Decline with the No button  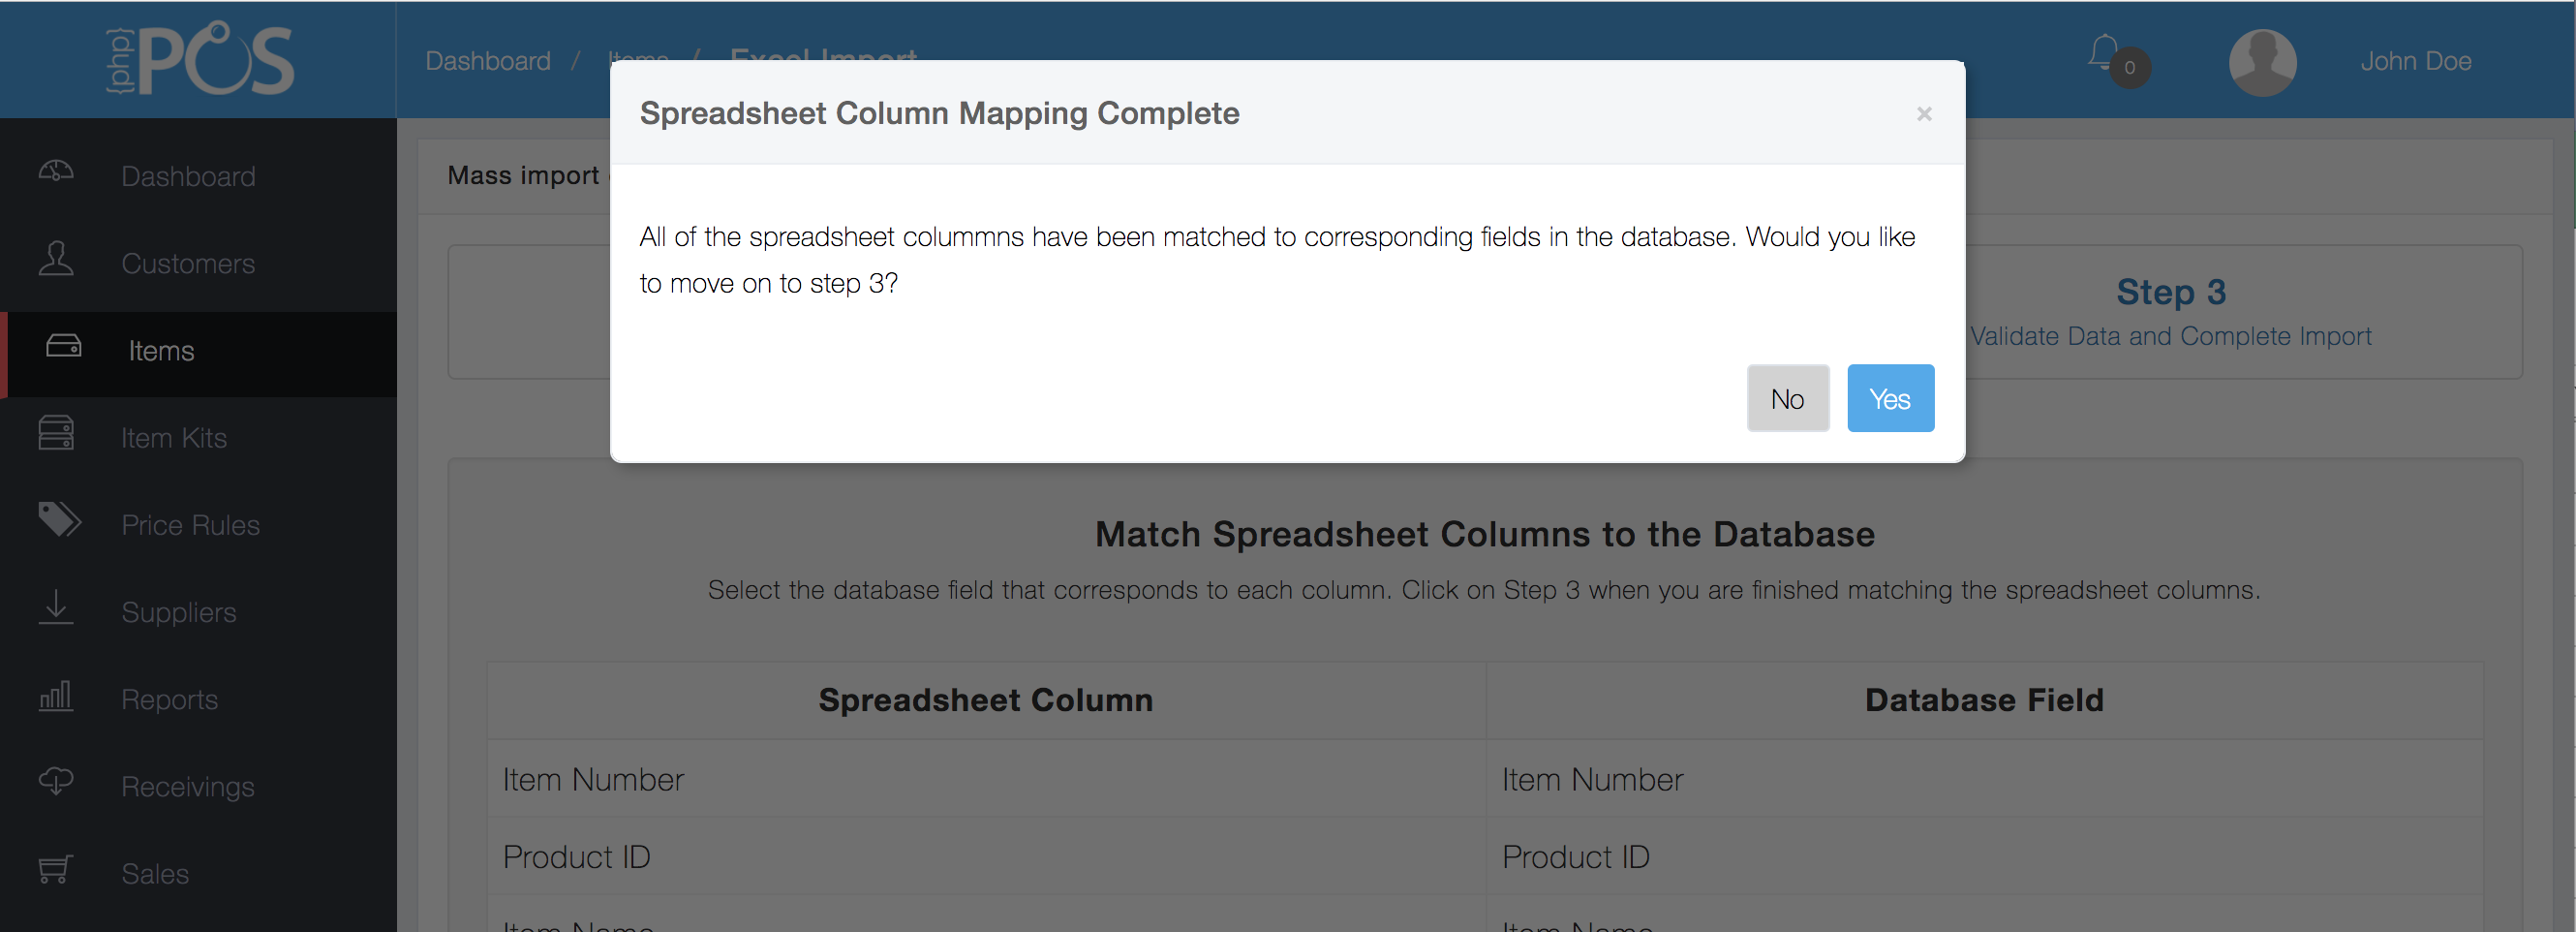tap(1787, 399)
